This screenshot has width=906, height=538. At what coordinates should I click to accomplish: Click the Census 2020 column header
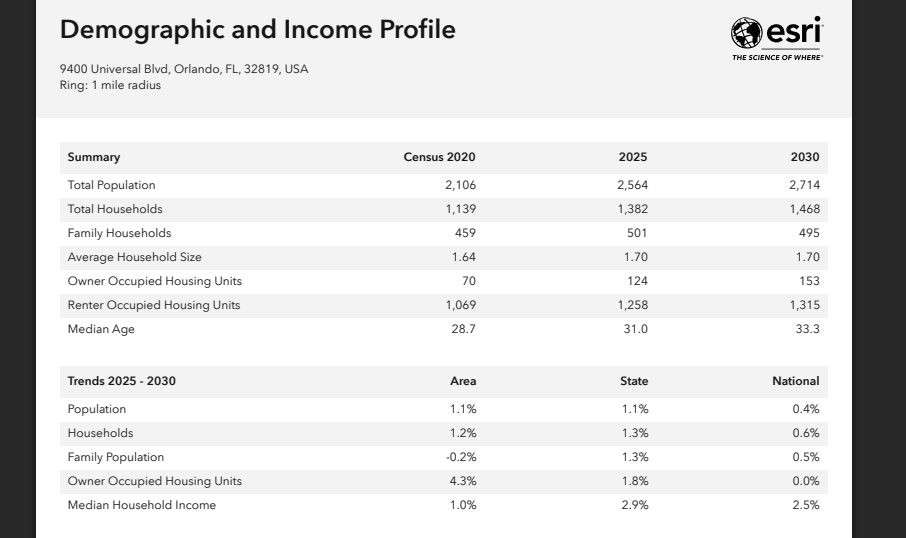tap(439, 157)
